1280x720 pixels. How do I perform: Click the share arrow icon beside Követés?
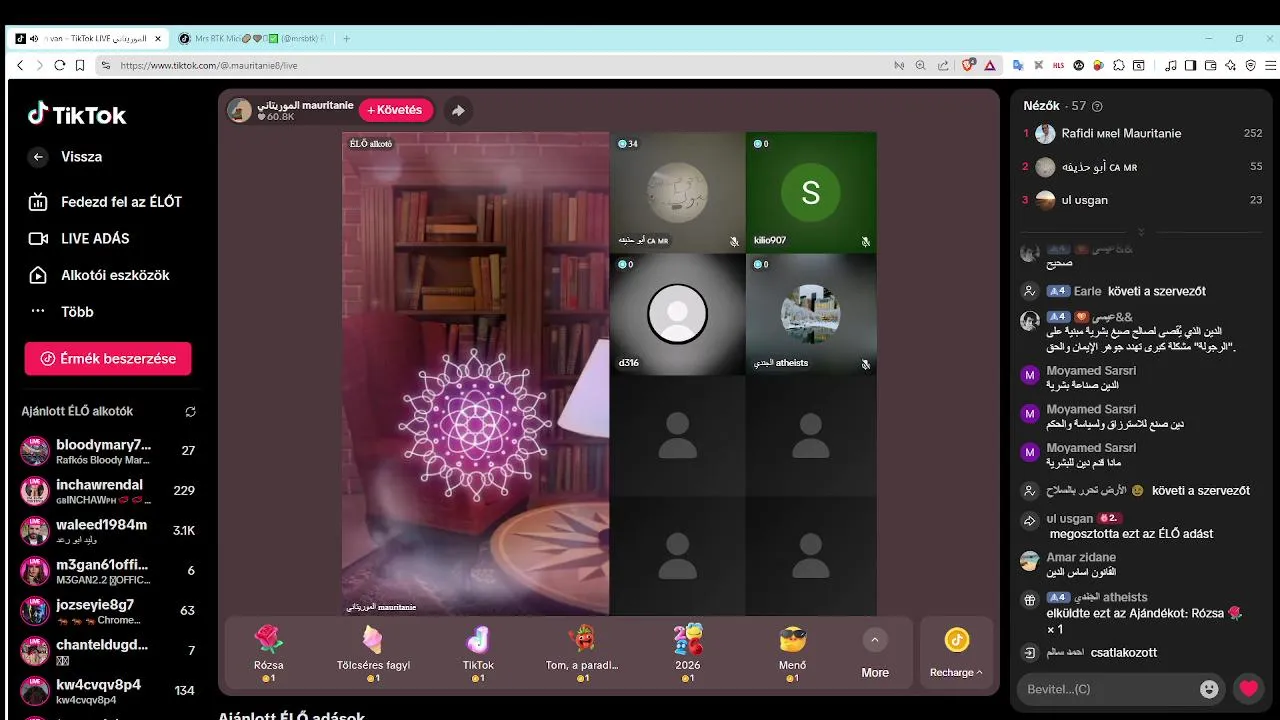(458, 111)
